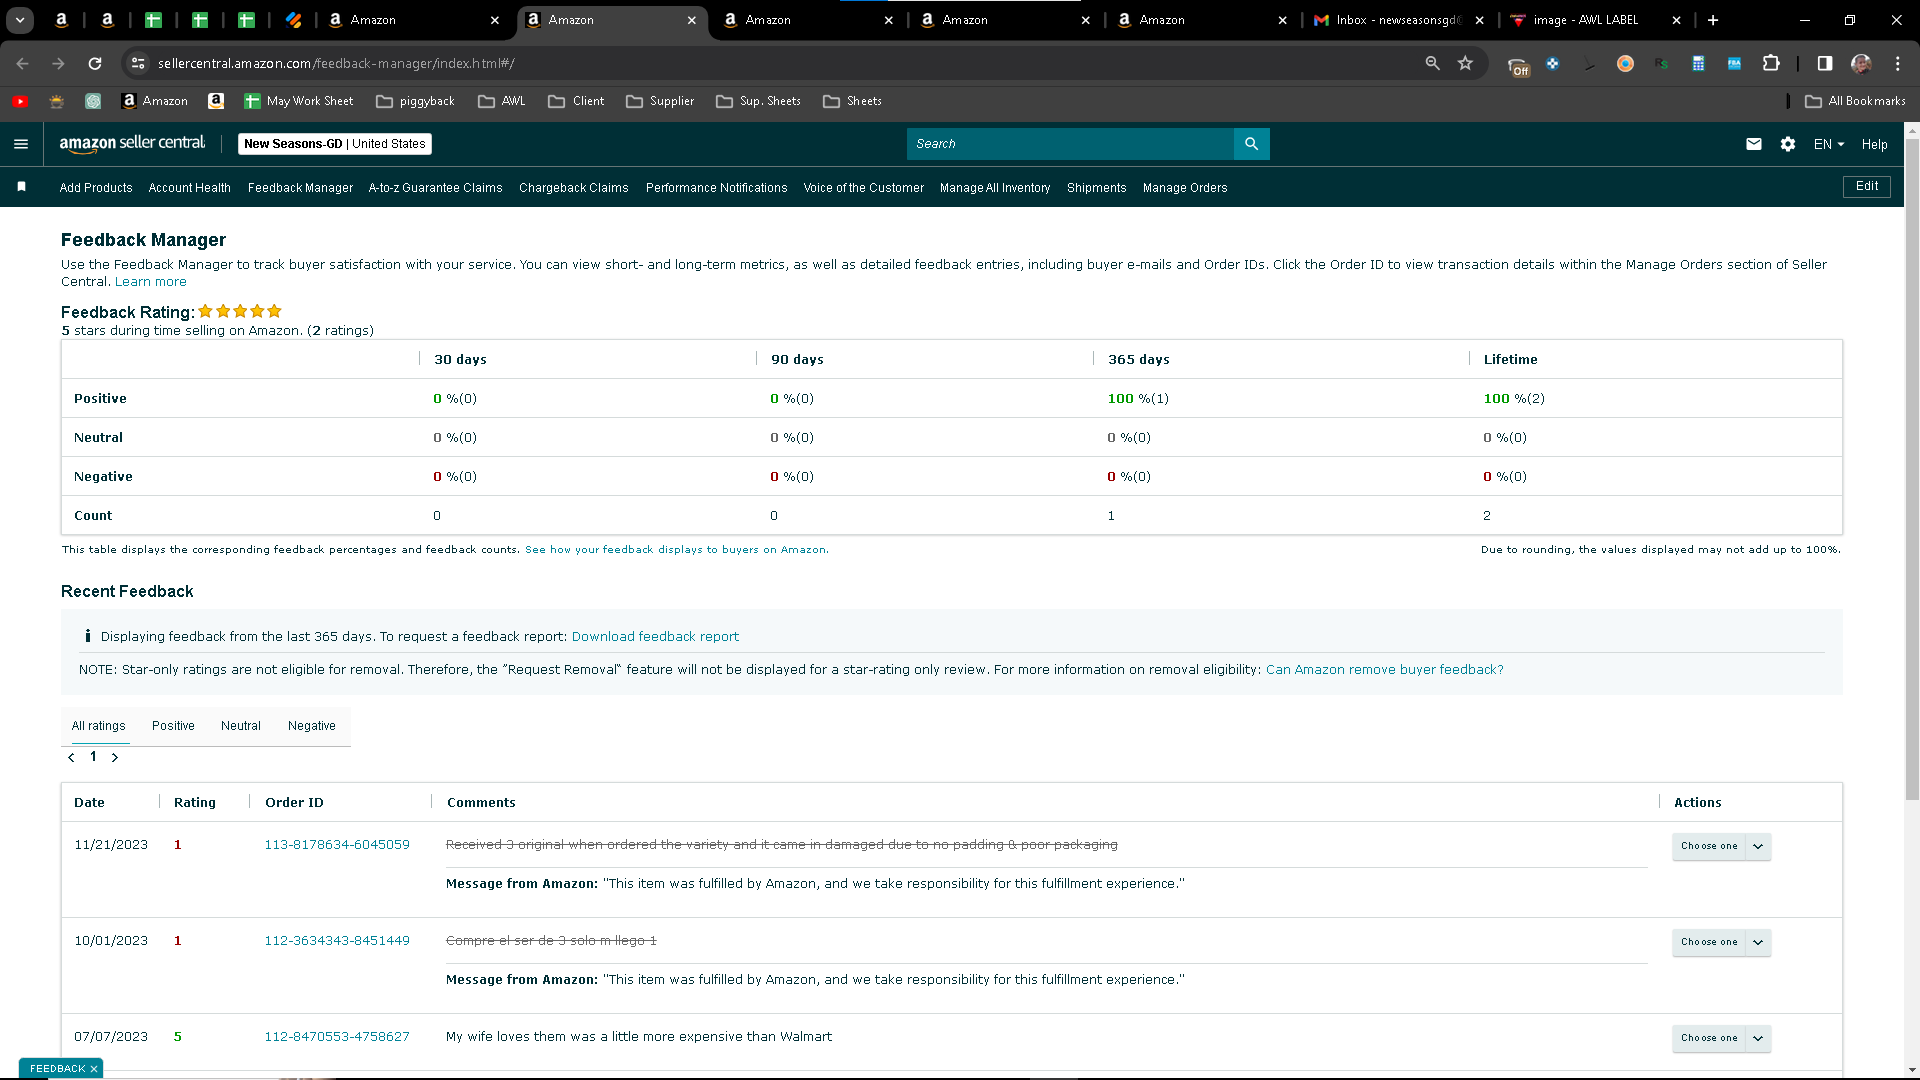Open the All Bookmarks folder

point(1855,101)
